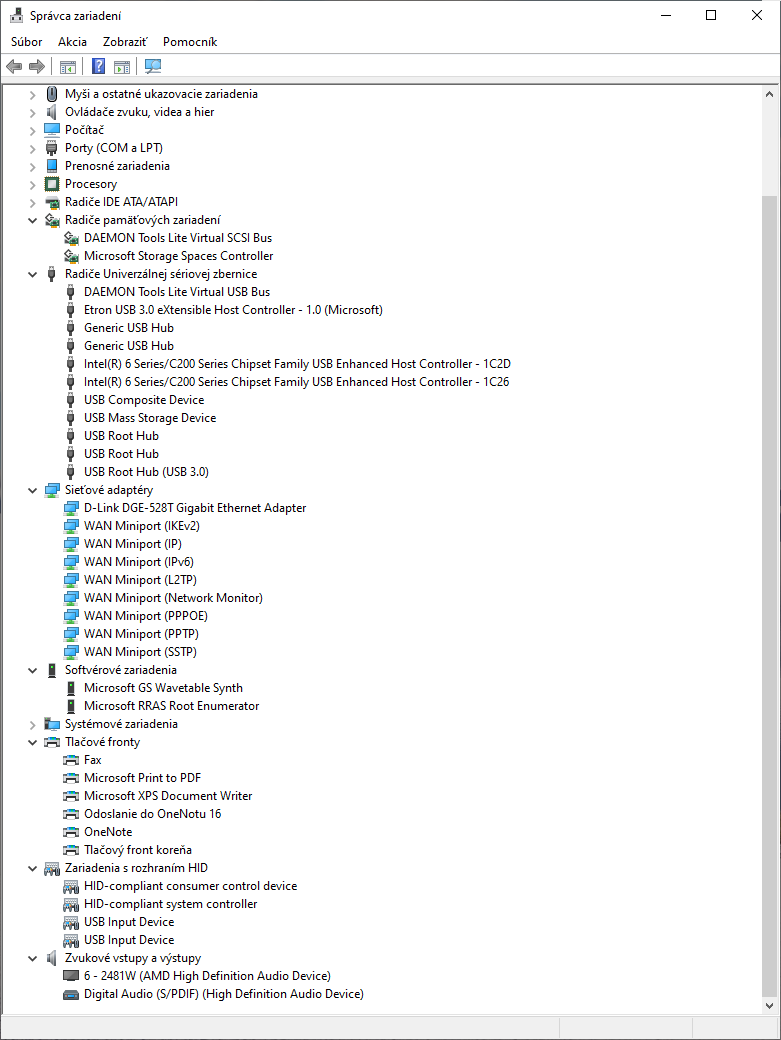Viewport: 781px width, 1040px height.
Task: Click the HID-compliant system controller icon
Action: pyautogui.click(x=71, y=904)
